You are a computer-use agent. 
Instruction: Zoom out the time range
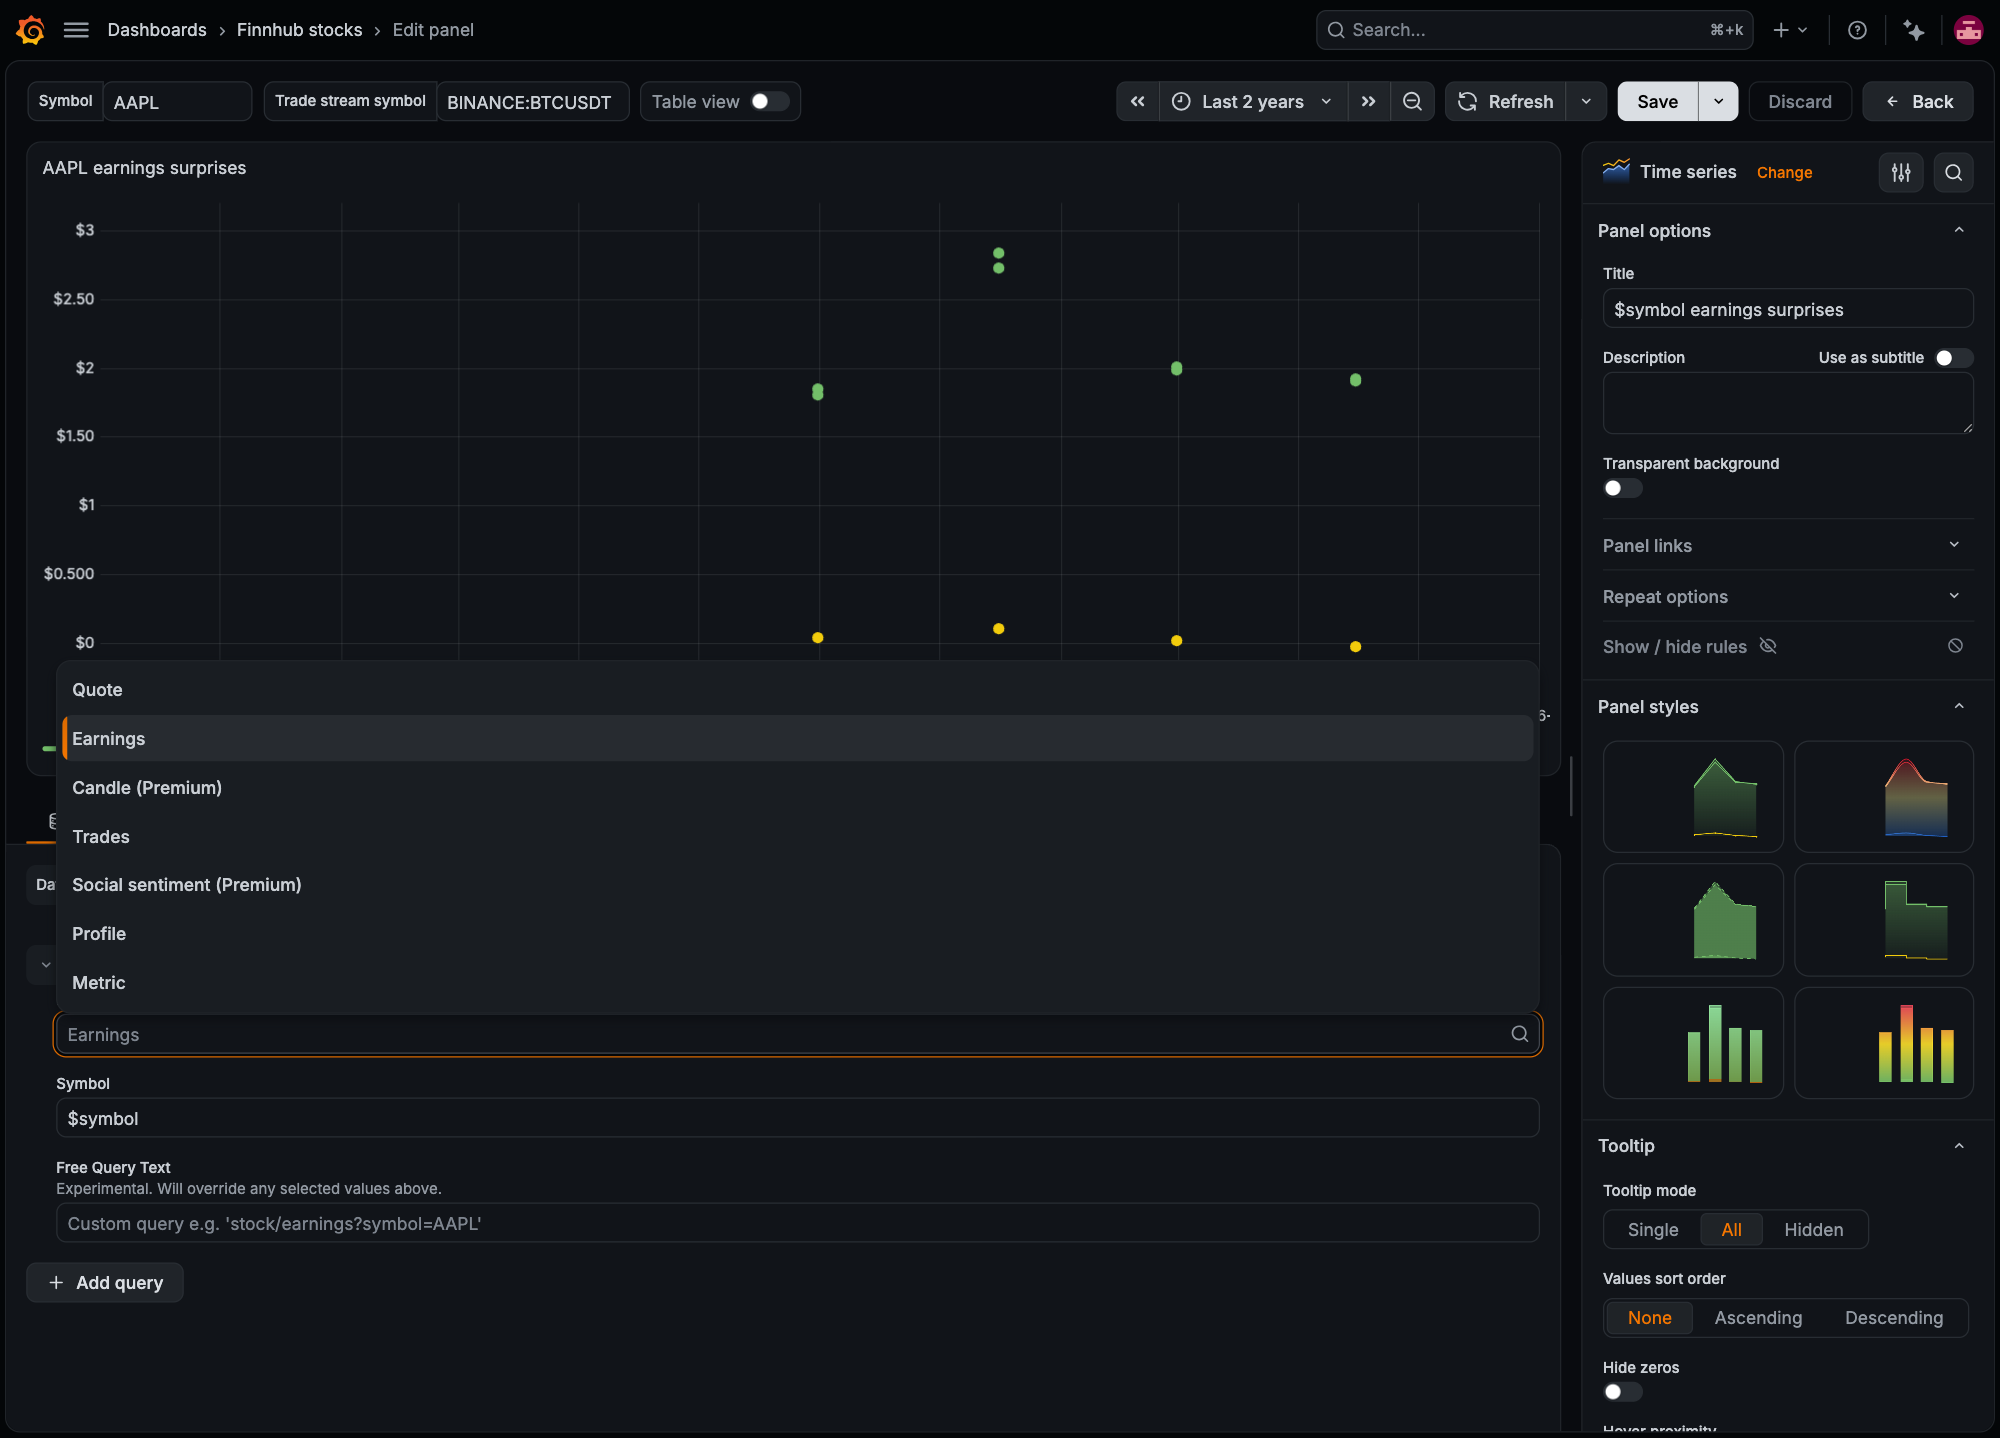tap(1412, 101)
